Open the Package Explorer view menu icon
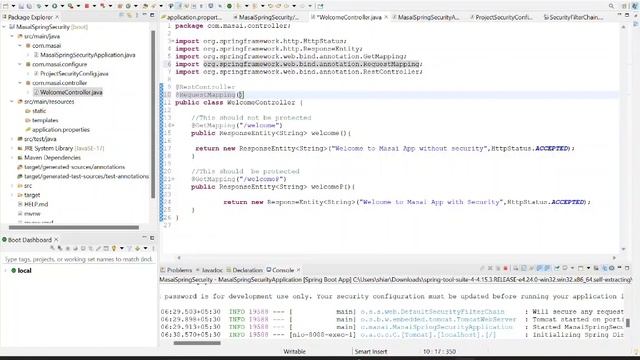 click(x=137, y=16)
